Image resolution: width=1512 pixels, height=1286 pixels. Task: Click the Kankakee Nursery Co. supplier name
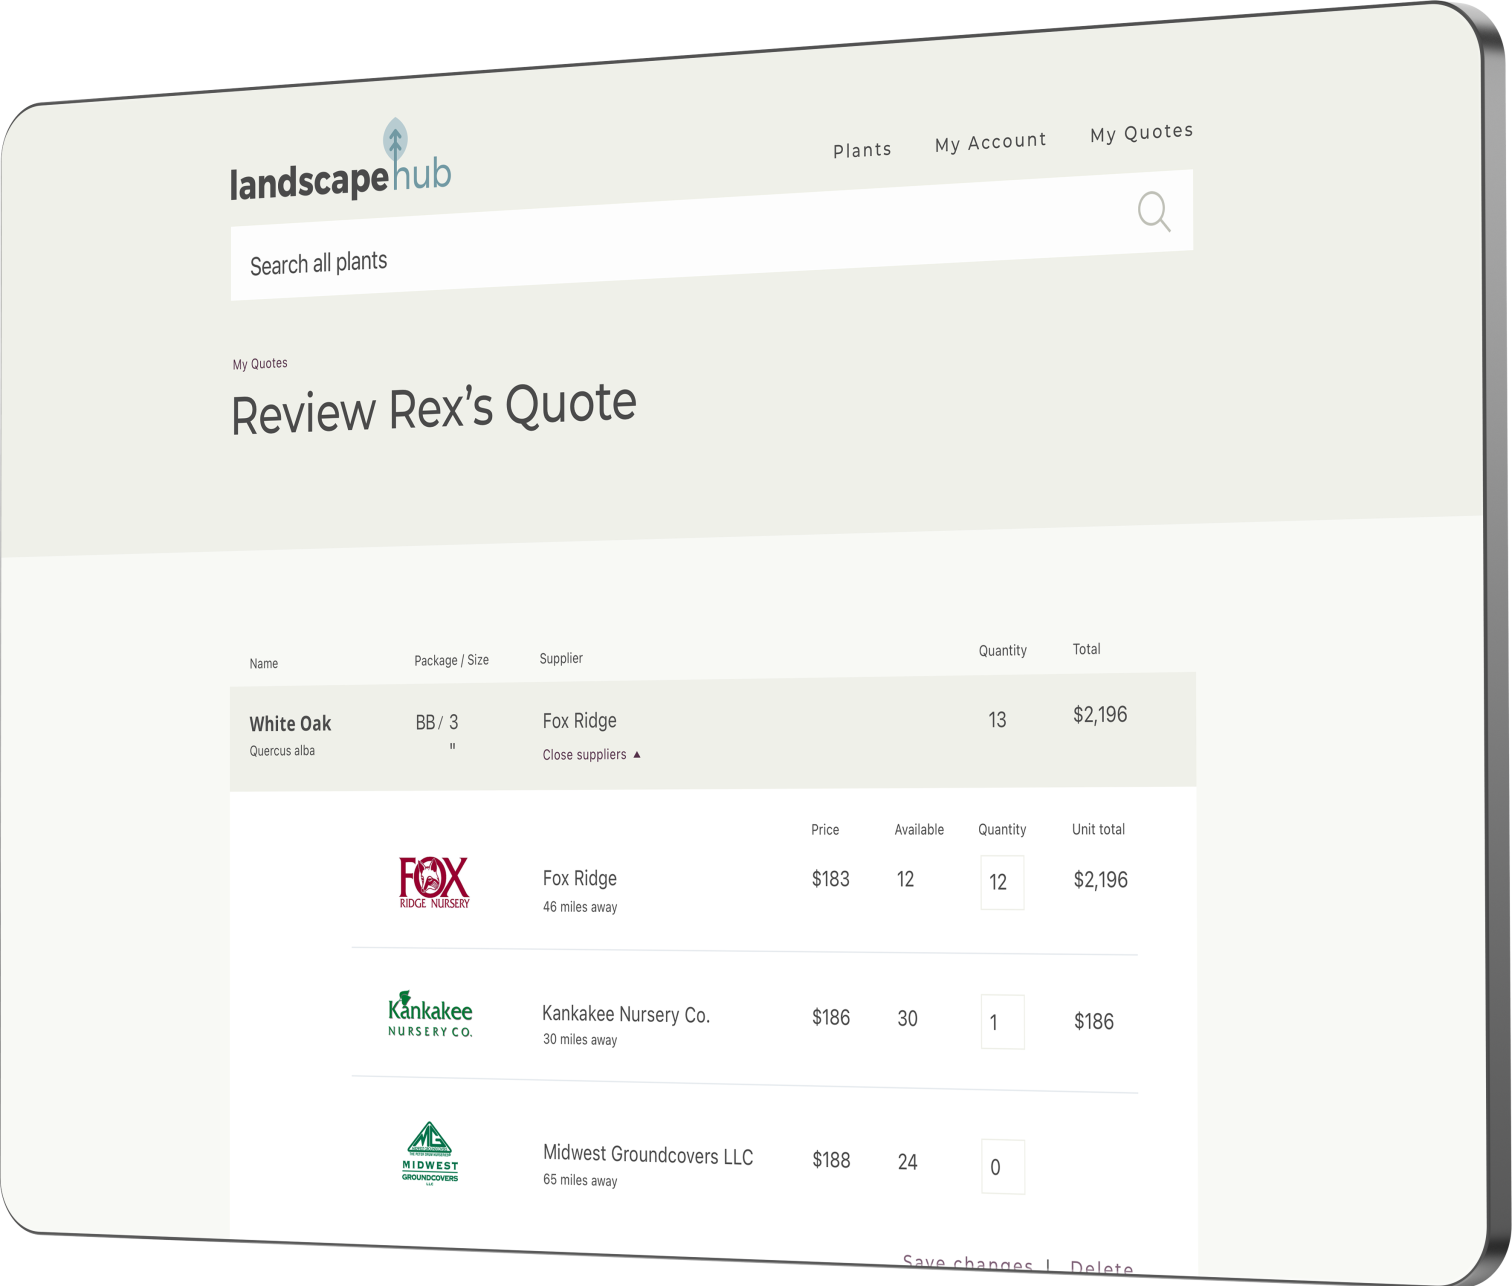click(626, 1014)
